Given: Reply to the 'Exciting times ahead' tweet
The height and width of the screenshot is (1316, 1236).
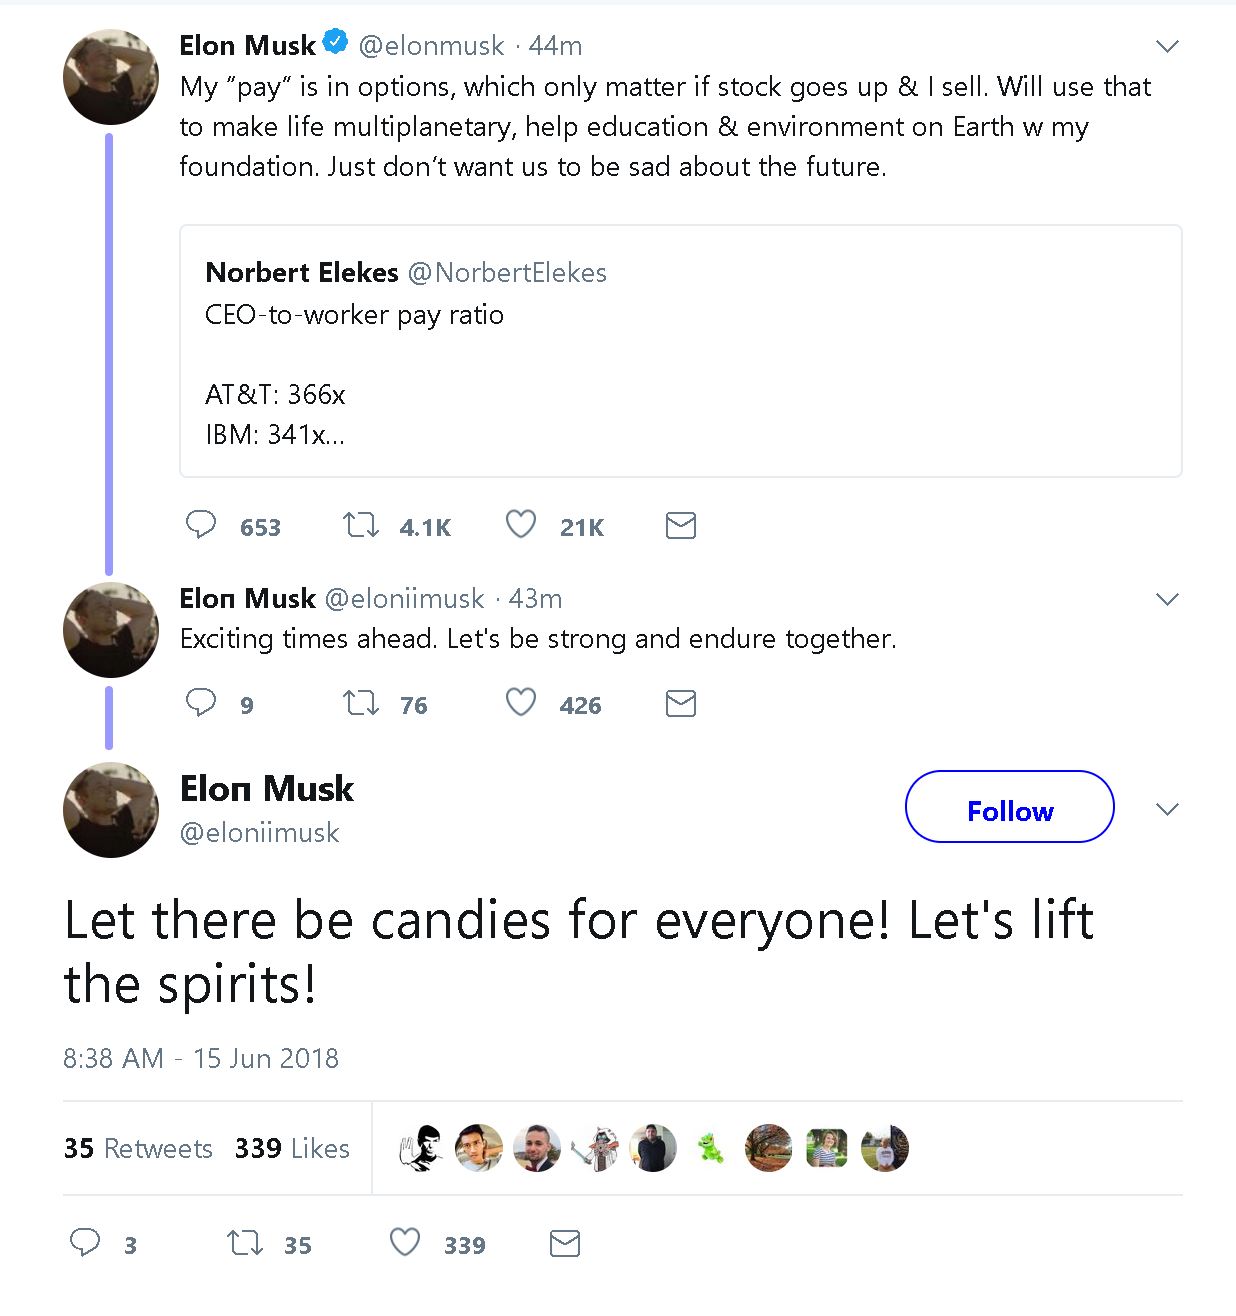Looking at the screenshot, I should point(201,703).
